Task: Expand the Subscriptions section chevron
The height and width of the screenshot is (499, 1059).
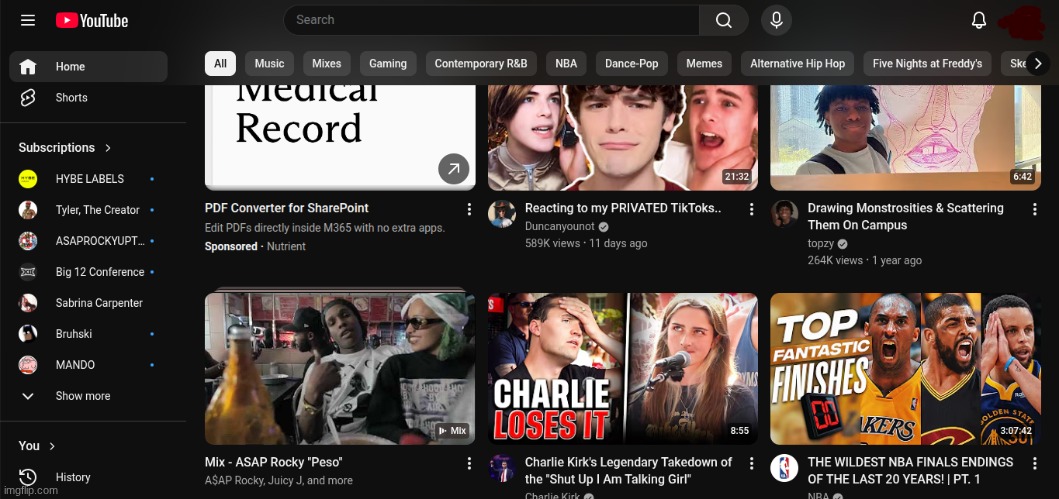Action: tap(108, 148)
